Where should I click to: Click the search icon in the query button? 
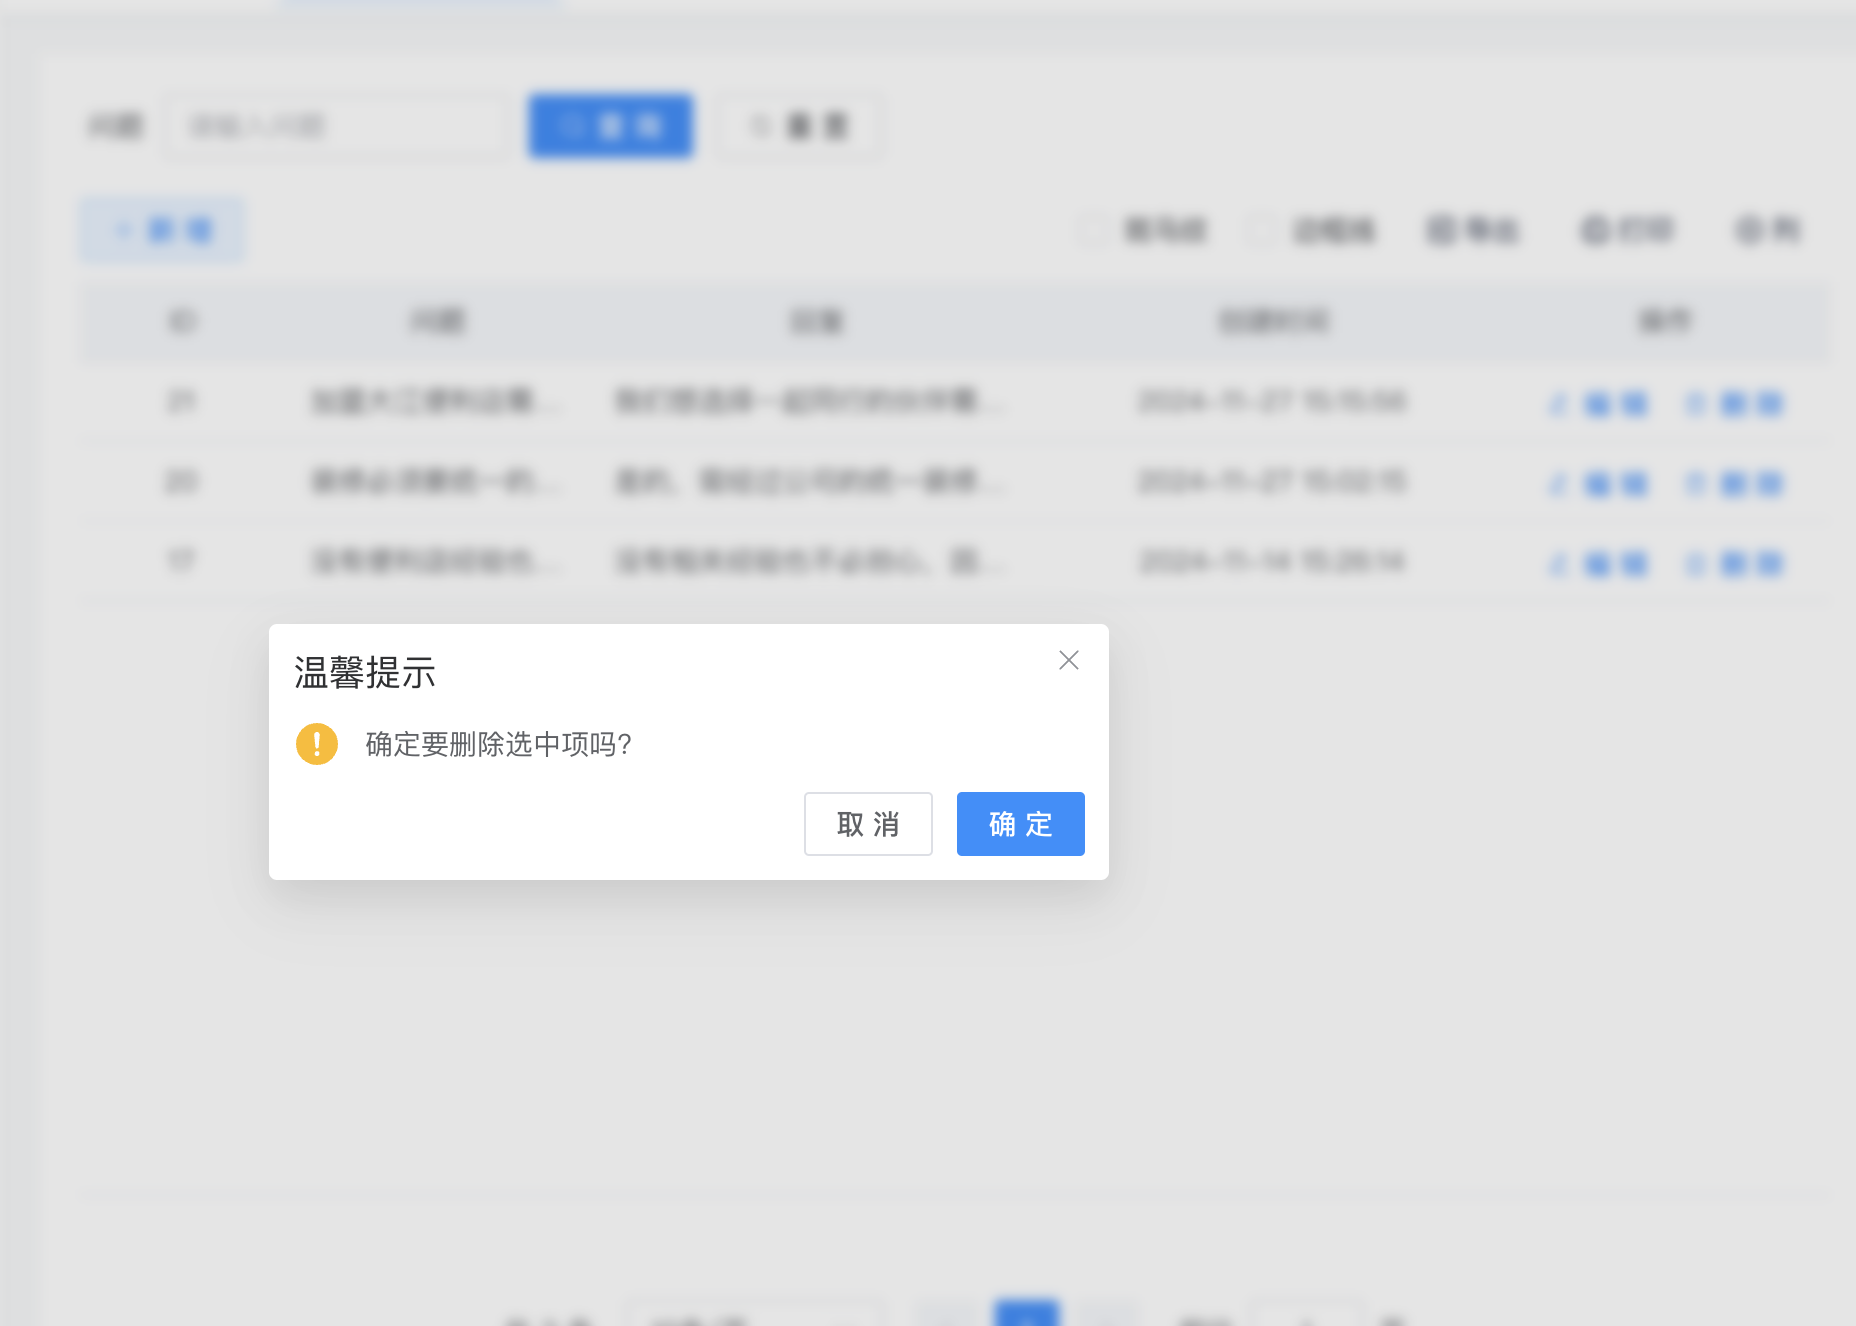click(x=573, y=125)
